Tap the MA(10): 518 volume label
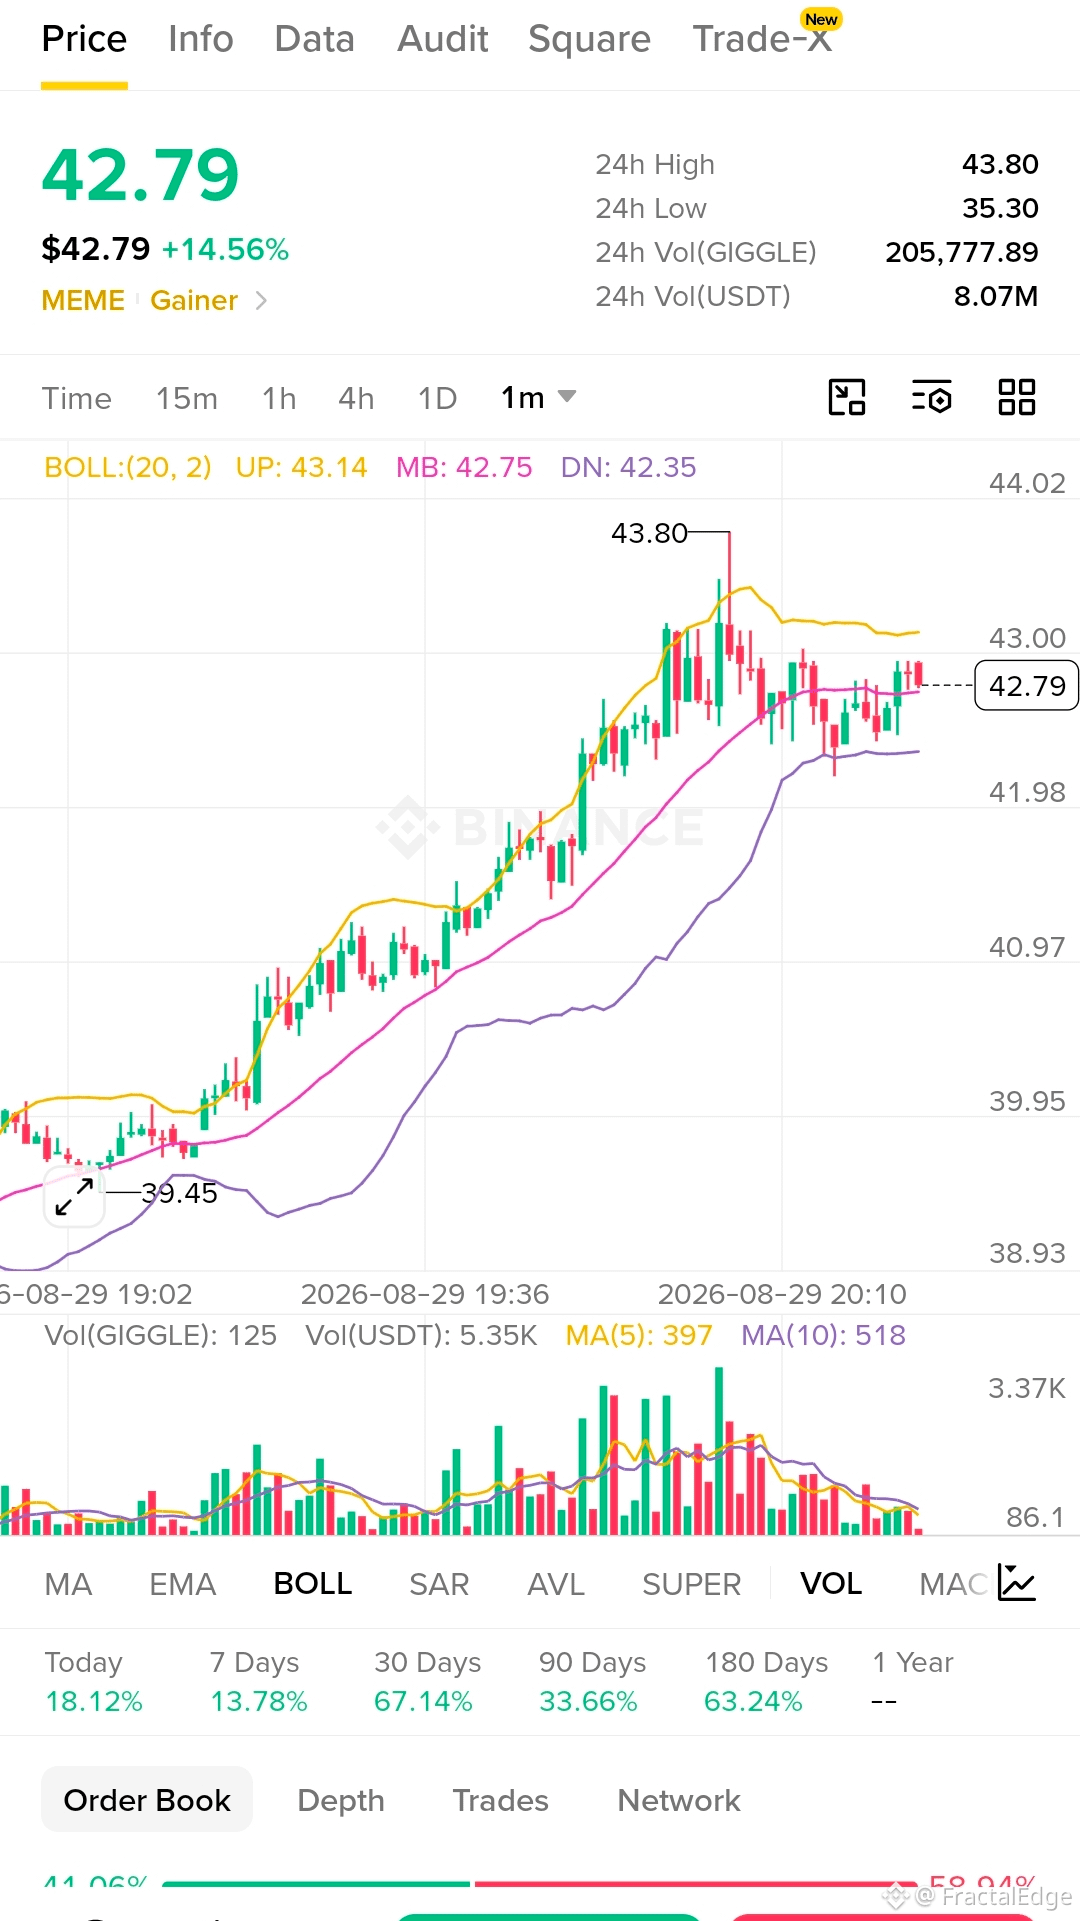1080x1921 pixels. [823, 1335]
